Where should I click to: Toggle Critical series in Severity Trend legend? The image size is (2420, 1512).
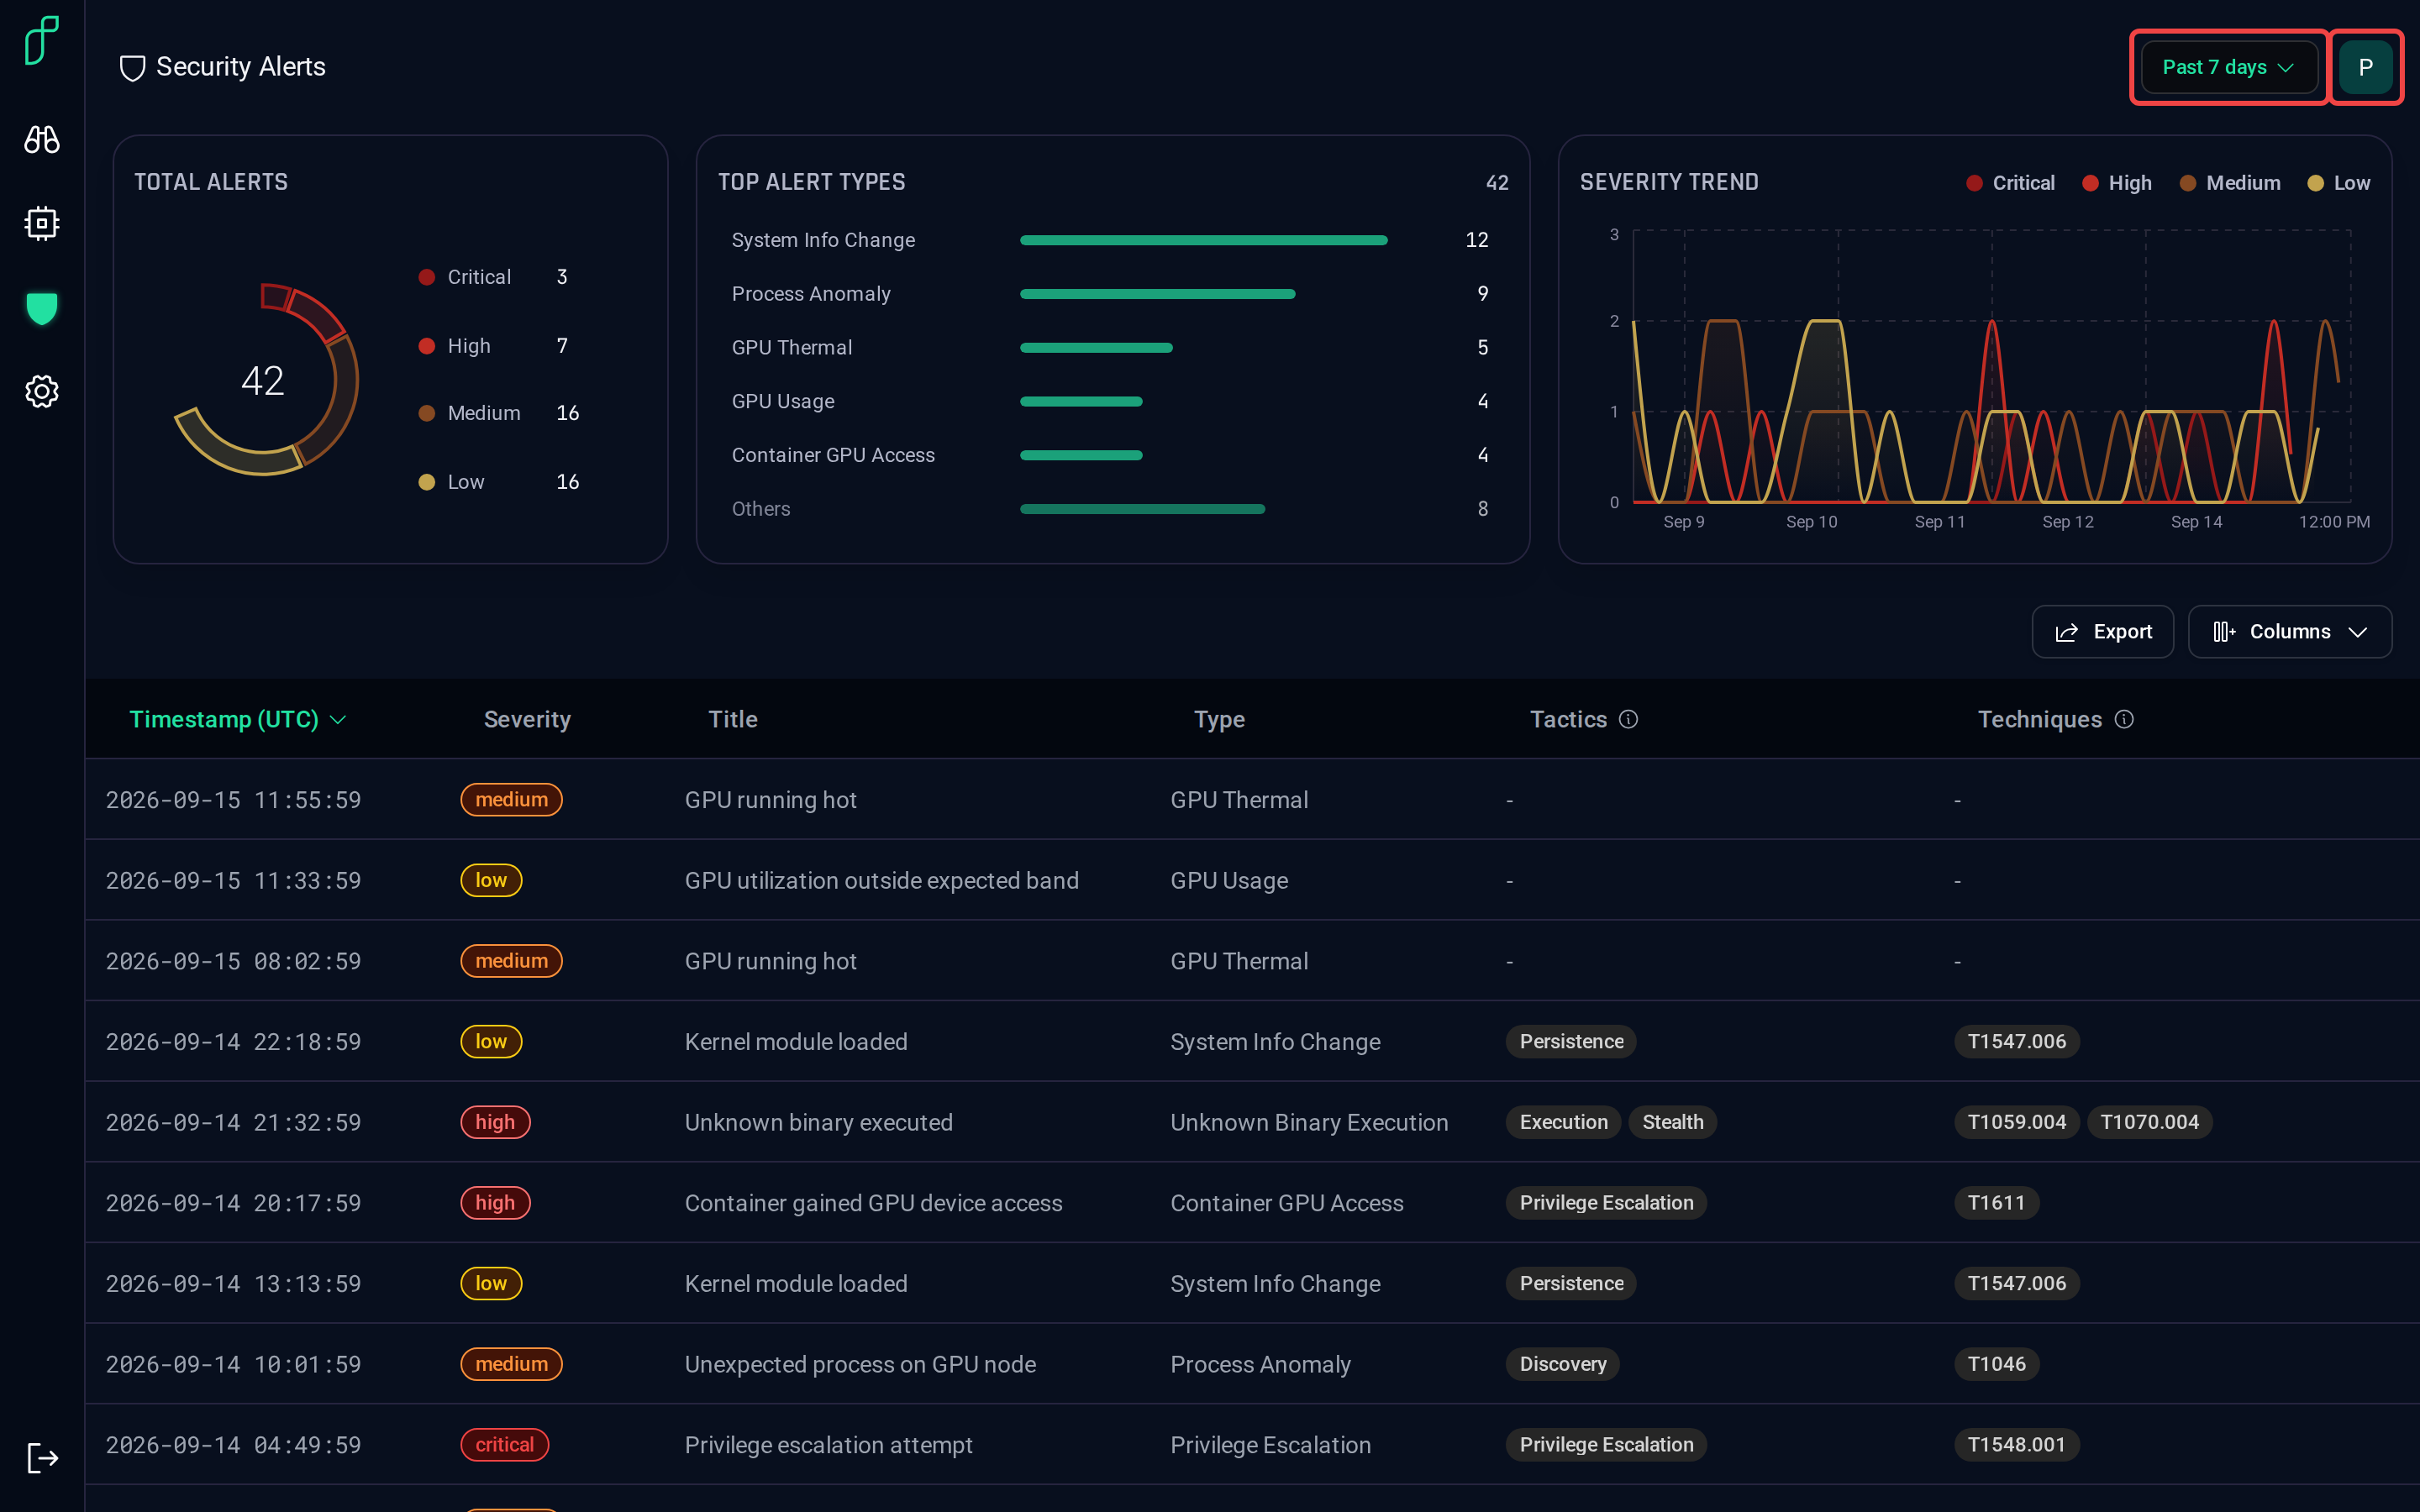click(2010, 183)
